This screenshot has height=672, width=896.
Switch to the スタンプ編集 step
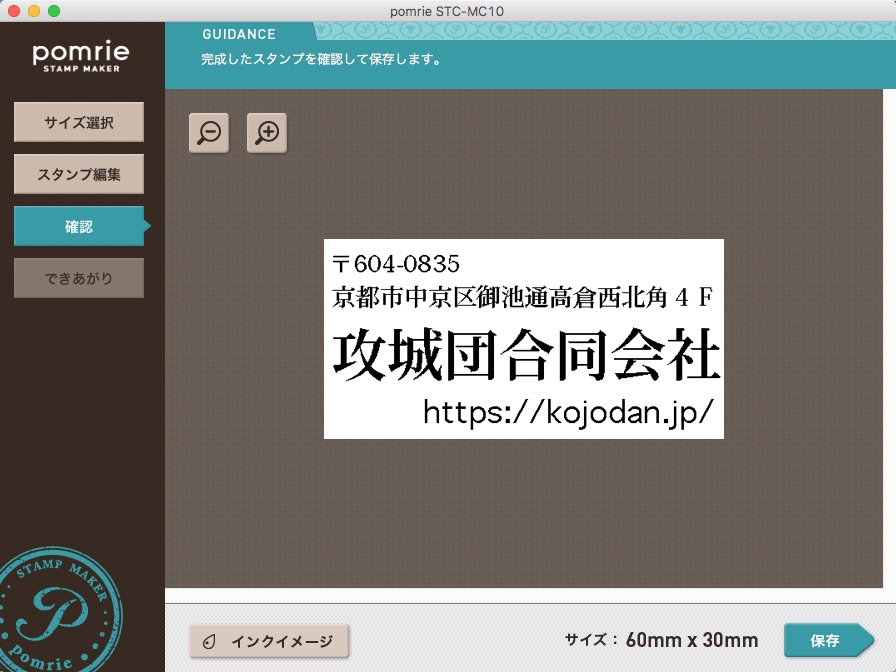tap(78, 174)
